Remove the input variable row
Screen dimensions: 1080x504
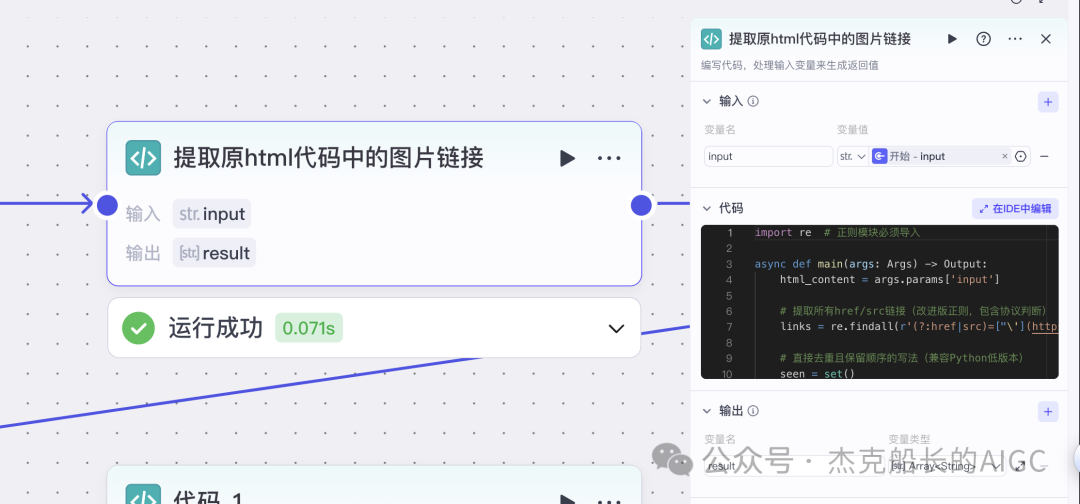pyautogui.click(x=1044, y=156)
